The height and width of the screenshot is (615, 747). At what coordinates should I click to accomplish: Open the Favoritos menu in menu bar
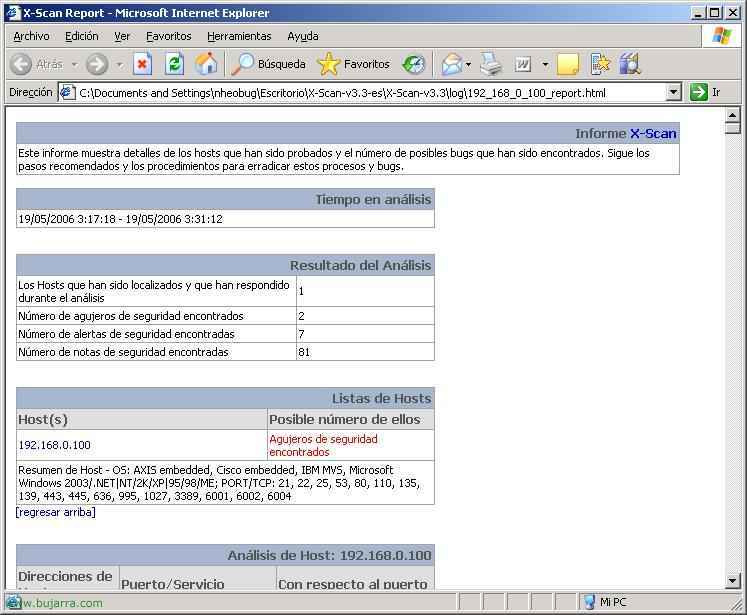click(169, 36)
